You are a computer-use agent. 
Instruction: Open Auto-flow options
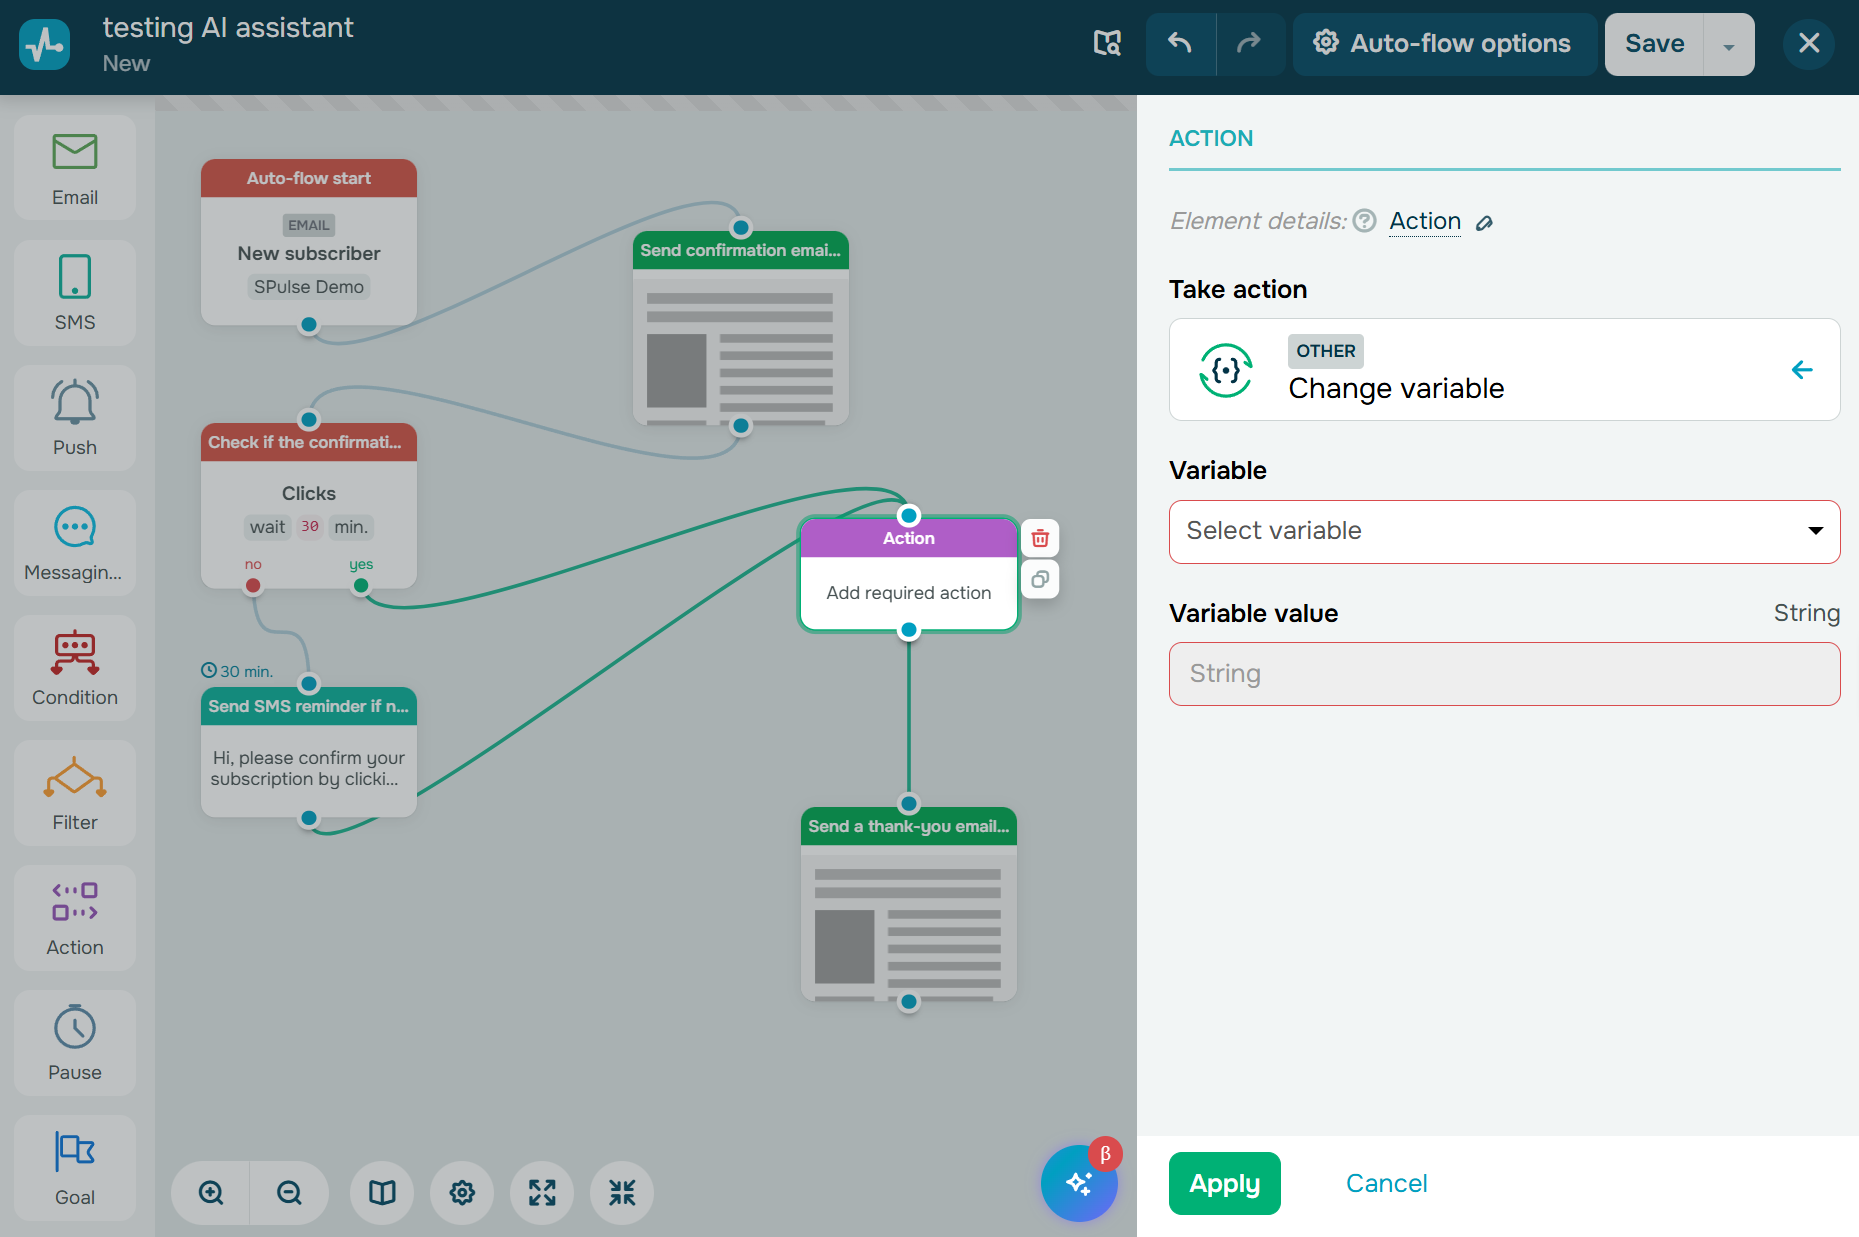tap(1443, 44)
